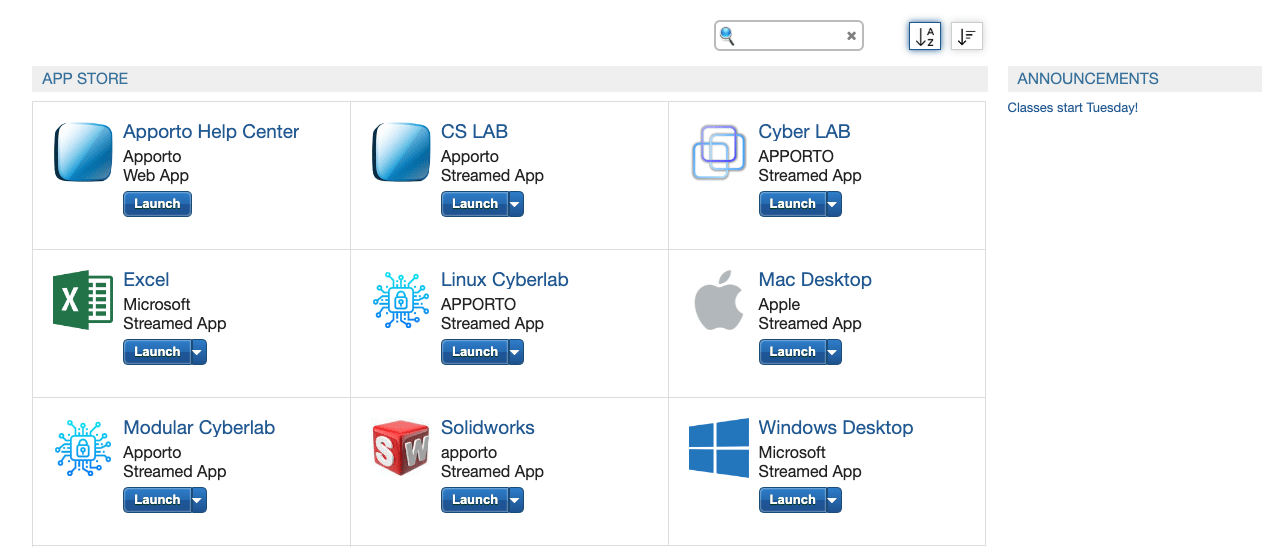Screen dimensions: 1275x547
Task: Click the Solidworks red cube icon
Action: [x=400, y=448]
